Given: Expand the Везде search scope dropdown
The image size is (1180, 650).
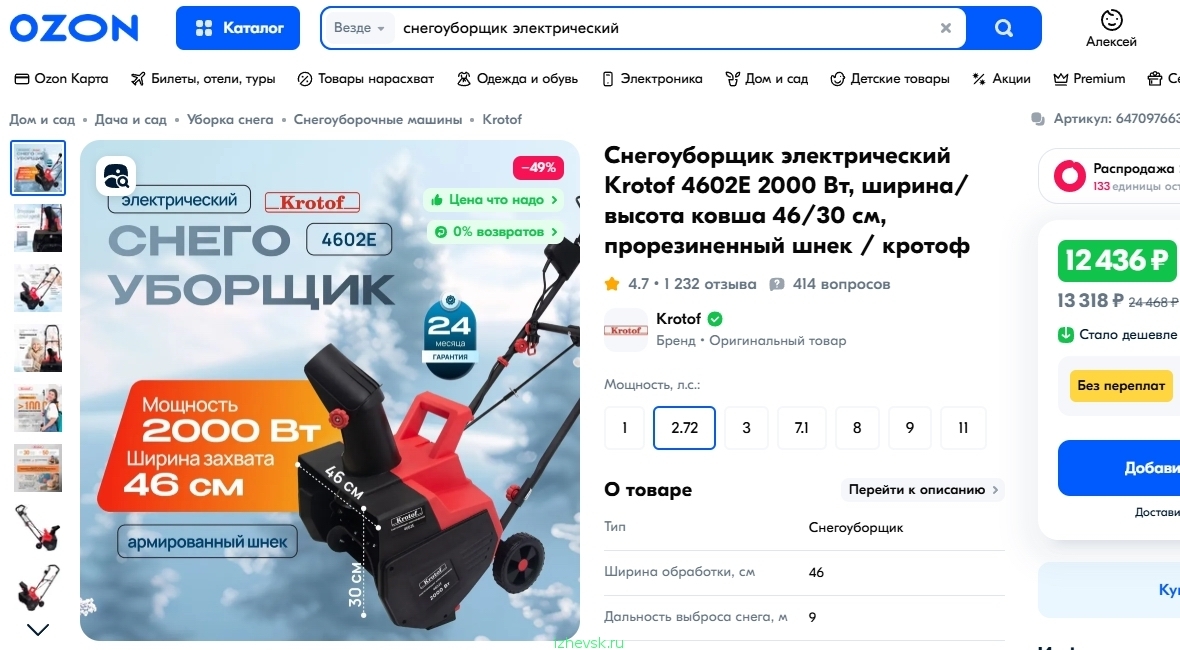Looking at the screenshot, I should [x=359, y=28].
